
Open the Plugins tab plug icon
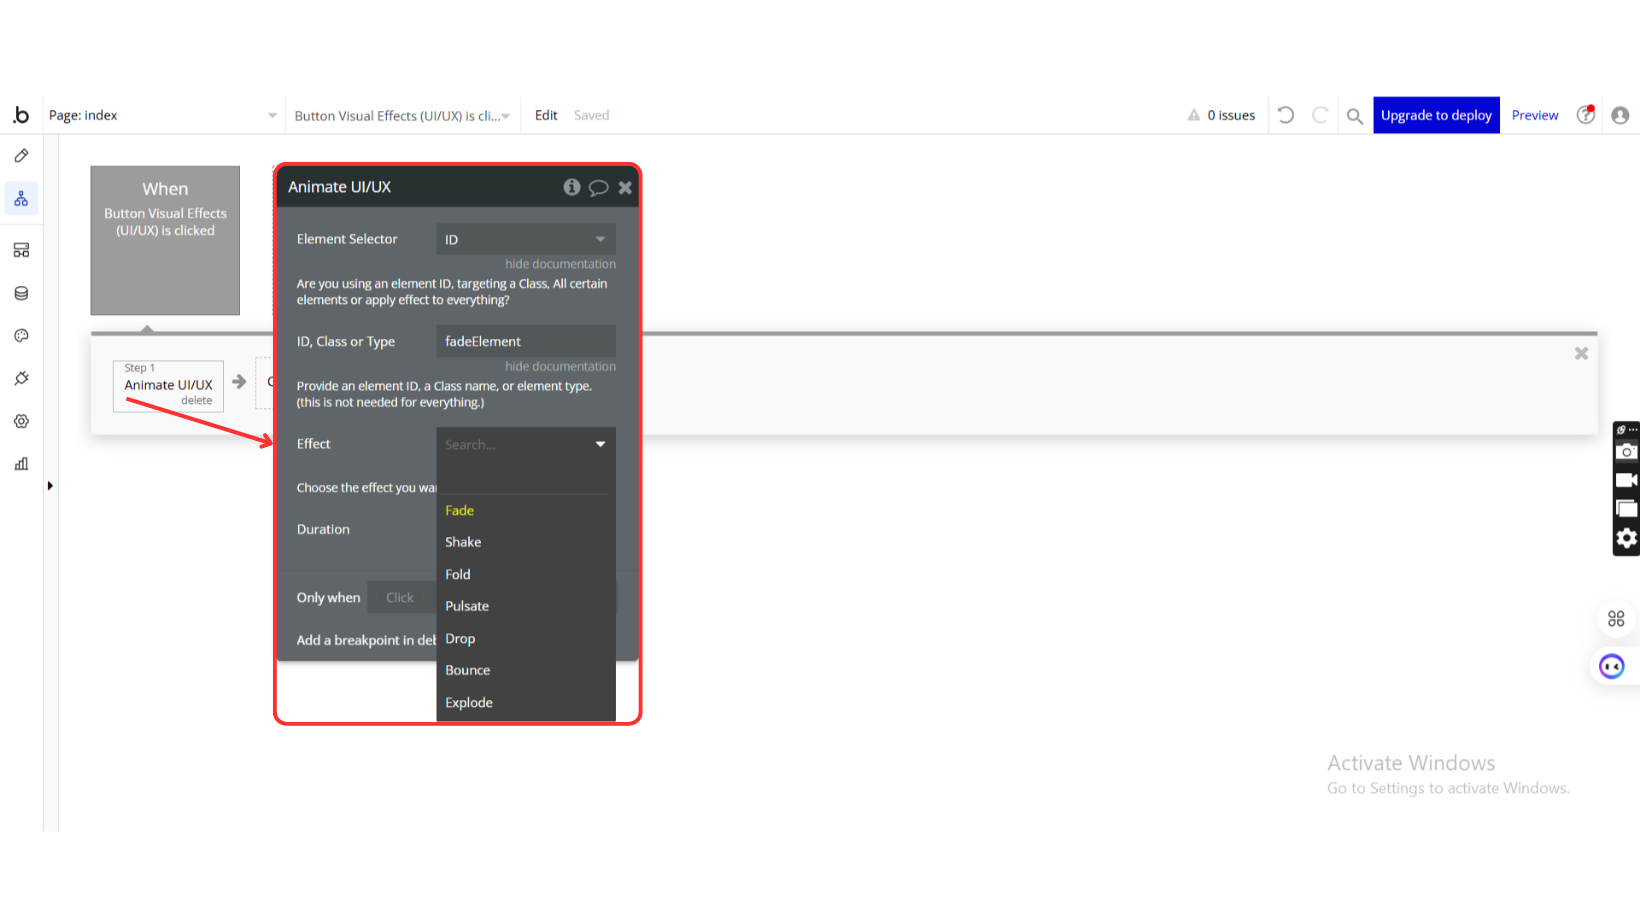[x=21, y=378]
